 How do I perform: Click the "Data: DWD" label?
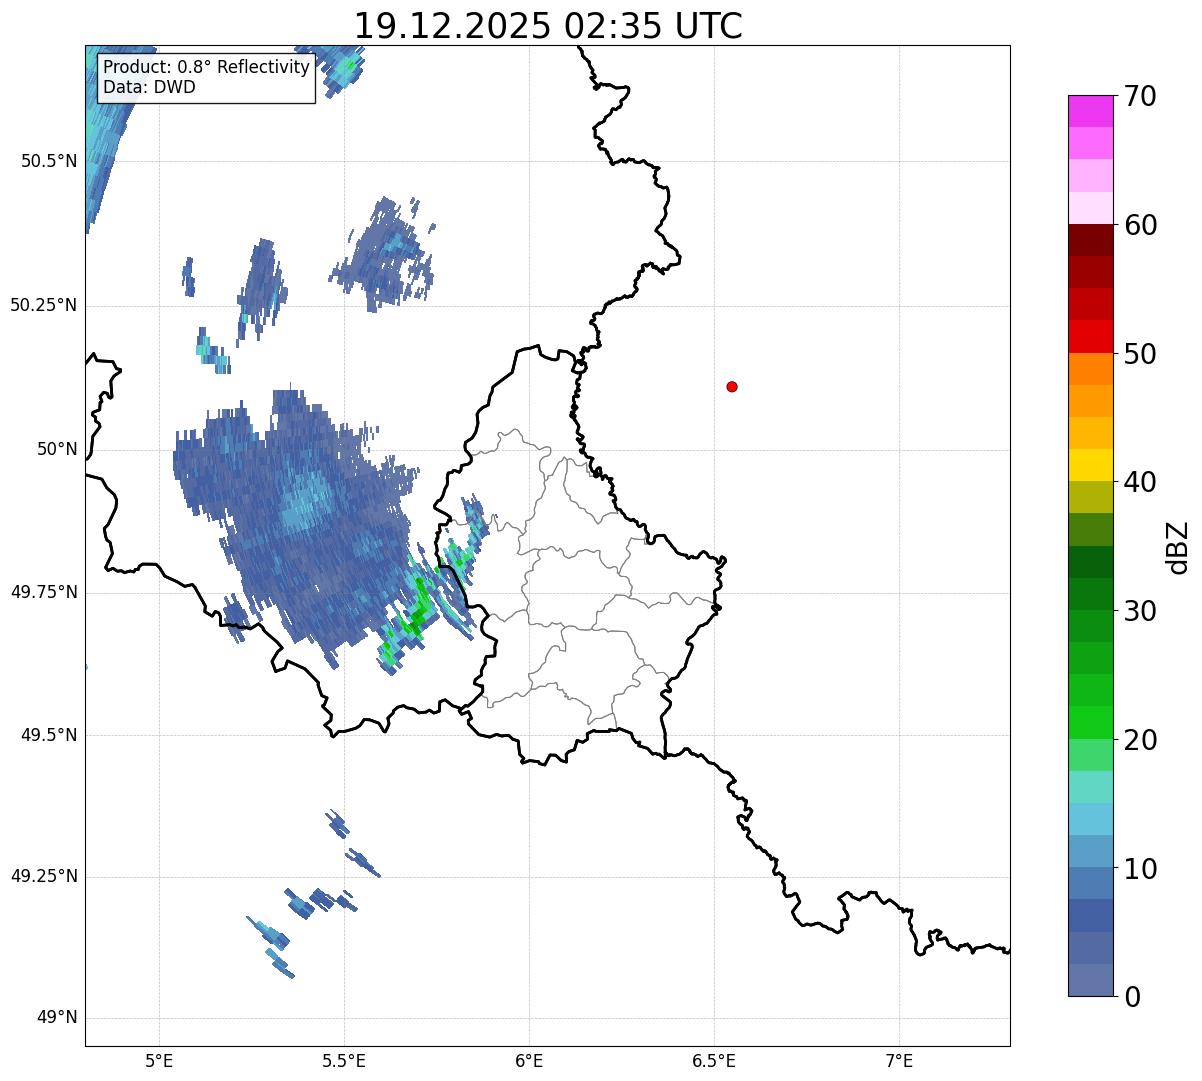[149, 87]
